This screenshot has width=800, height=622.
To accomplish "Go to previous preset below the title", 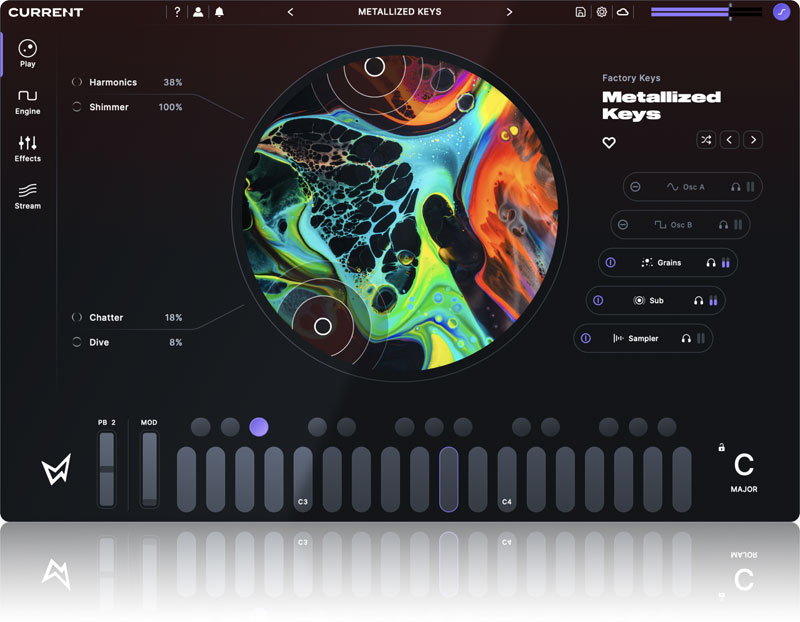I will 730,140.
